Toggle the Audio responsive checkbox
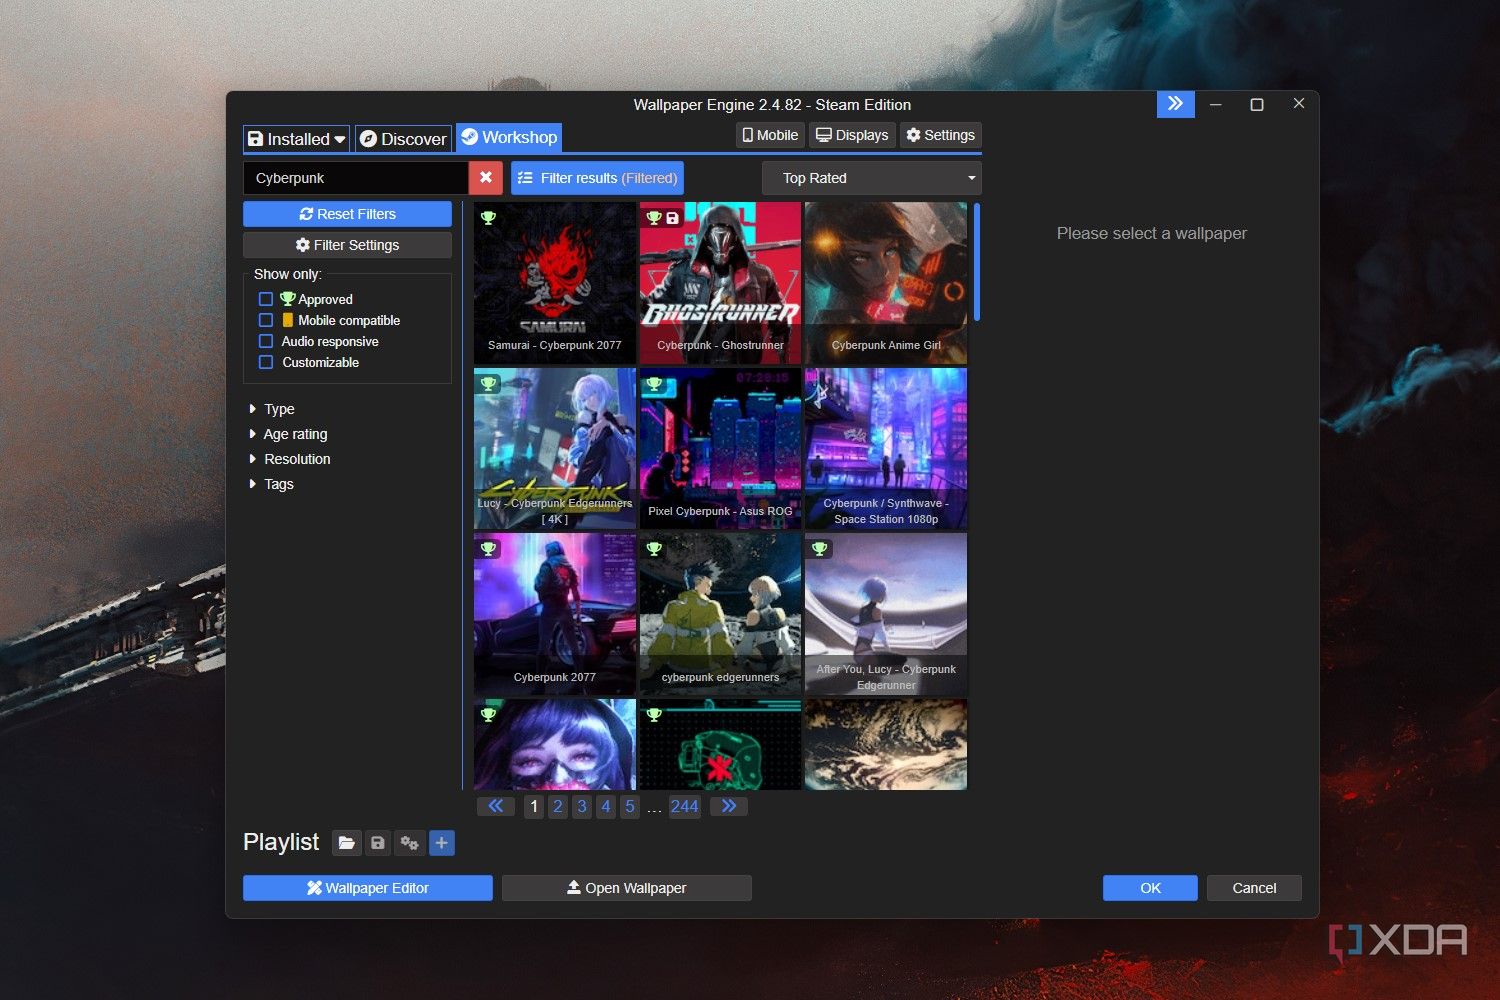This screenshot has width=1500, height=1000. point(266,341)
